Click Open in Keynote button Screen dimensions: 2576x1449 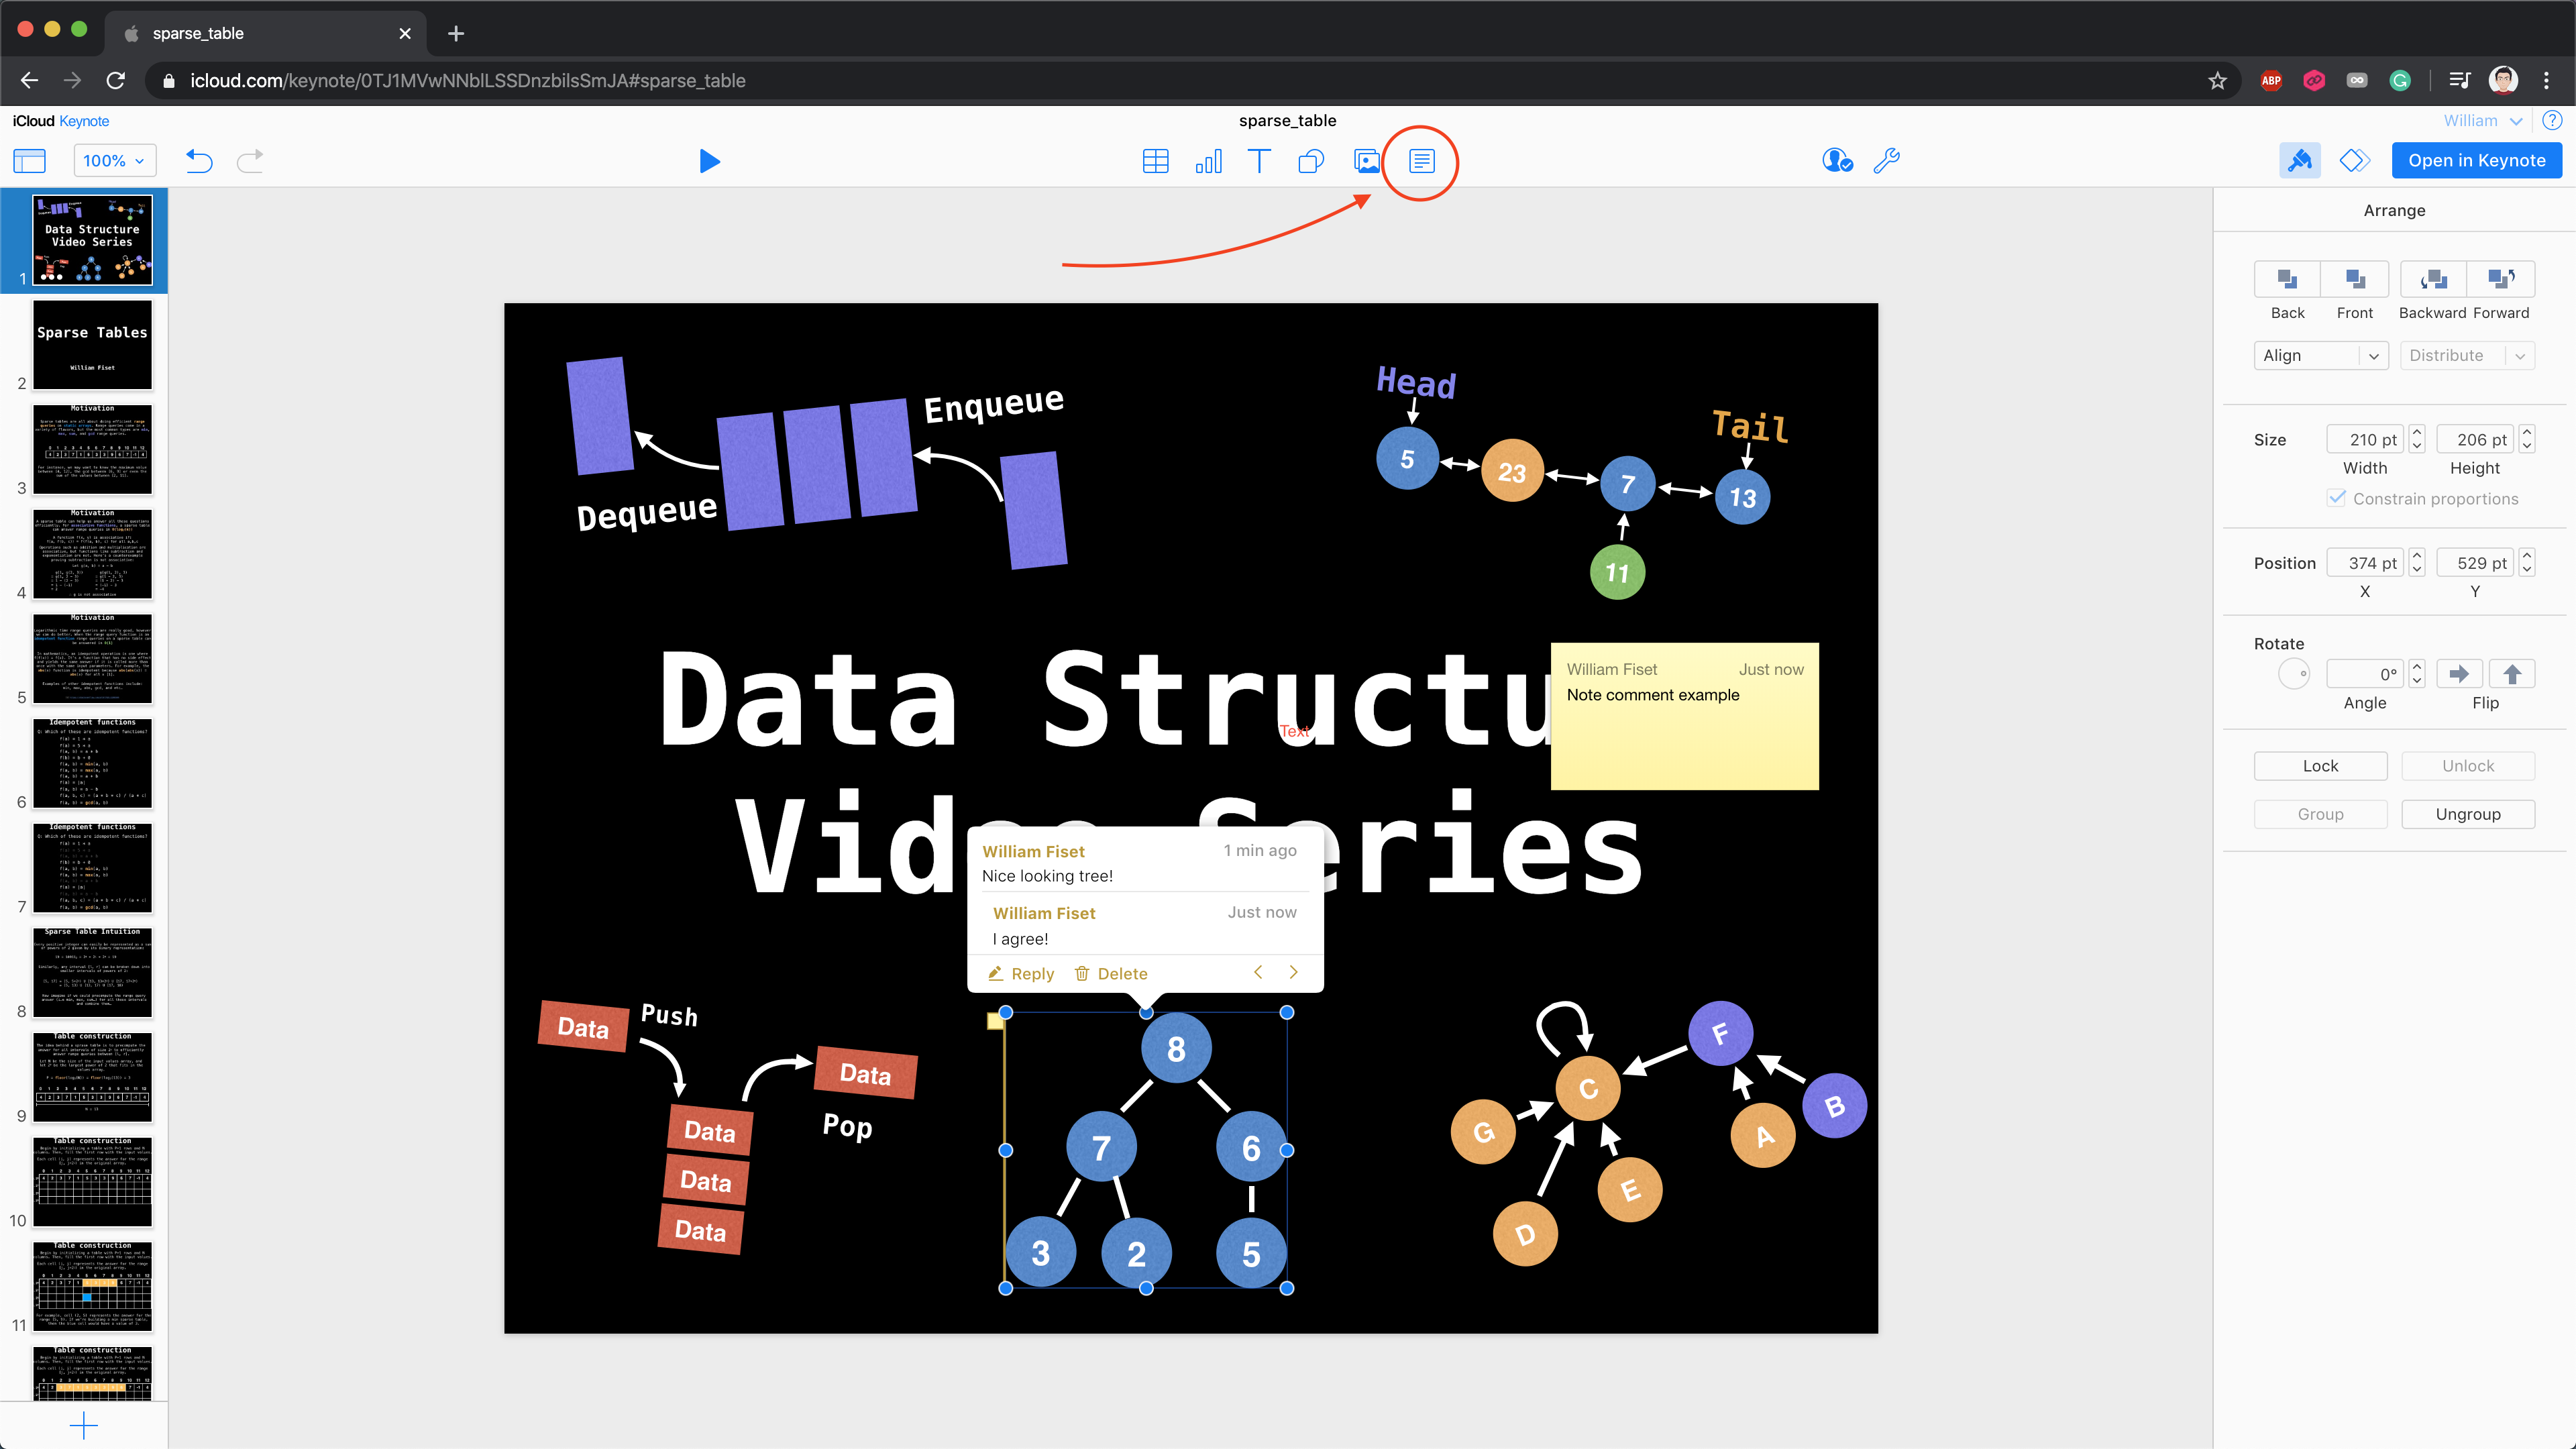(2476, 161)
